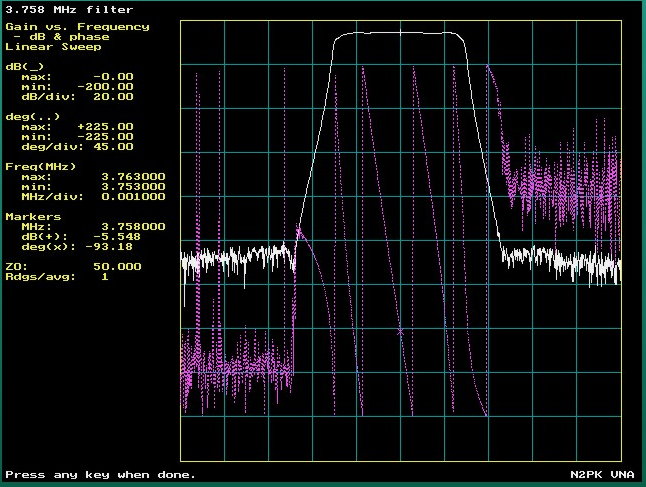
Task: Click the Rdgs/avg value 1
Action: (x=104, y=276)
